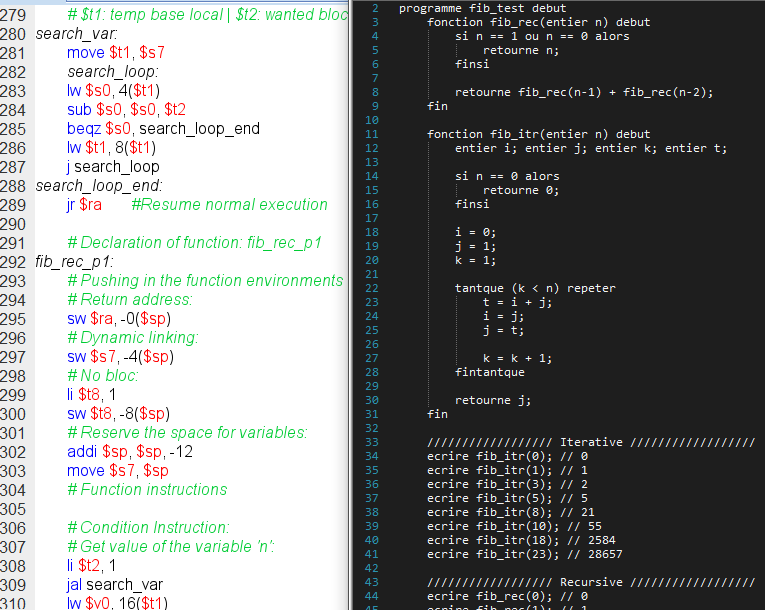Viewport: 765px width, 610px height.
Task: Click '# Pushing in the function environments' comment
Action: point(205,281)
